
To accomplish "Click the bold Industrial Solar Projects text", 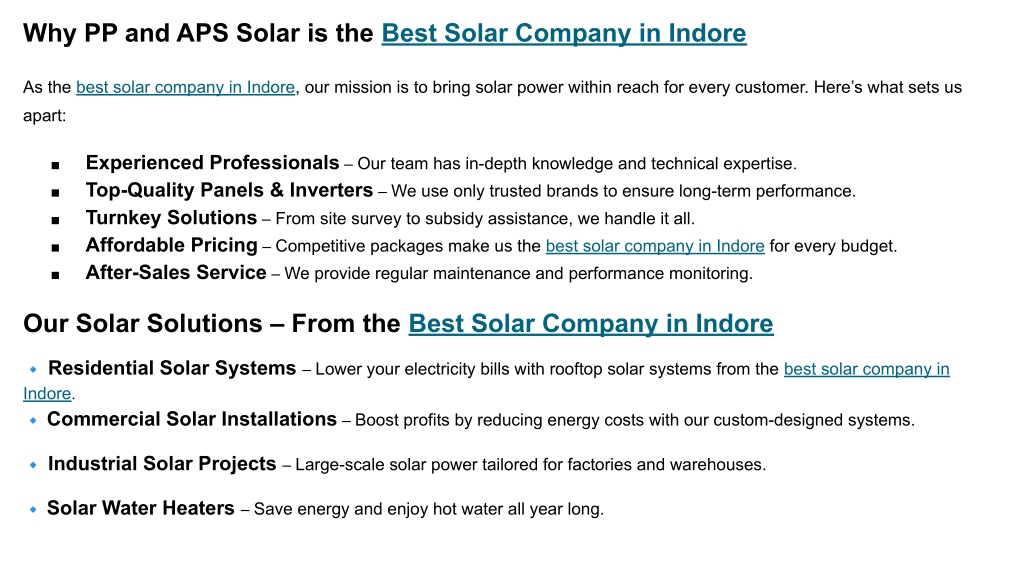I will 162,464.
